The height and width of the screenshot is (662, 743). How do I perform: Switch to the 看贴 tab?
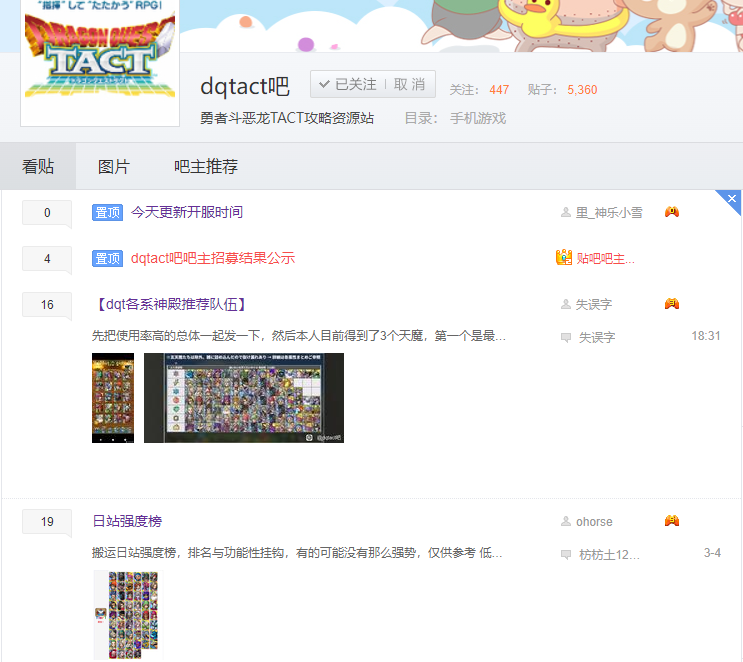[38, 166]
